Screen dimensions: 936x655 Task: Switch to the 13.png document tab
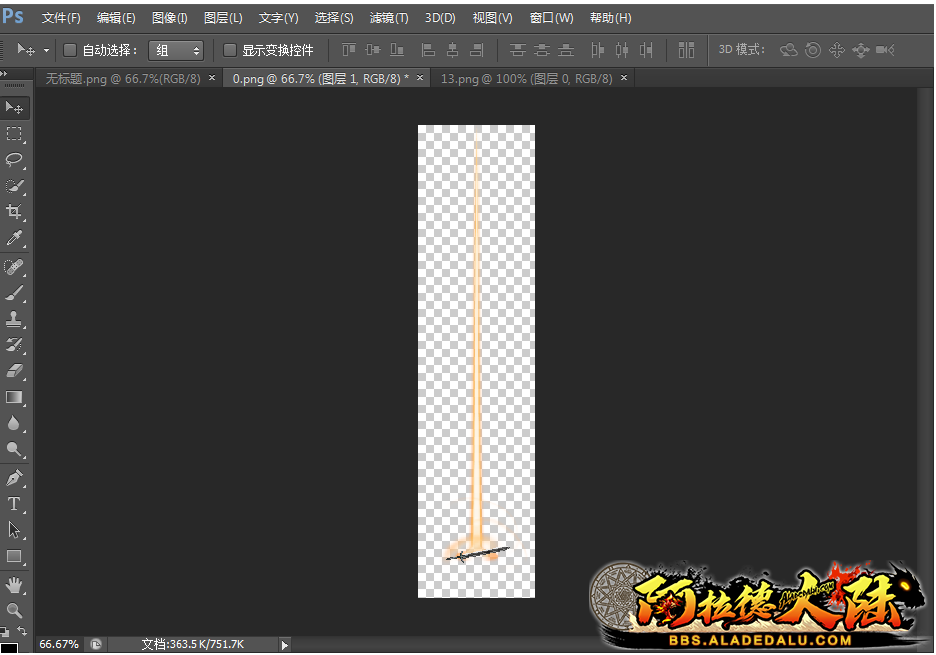(526, 78)
